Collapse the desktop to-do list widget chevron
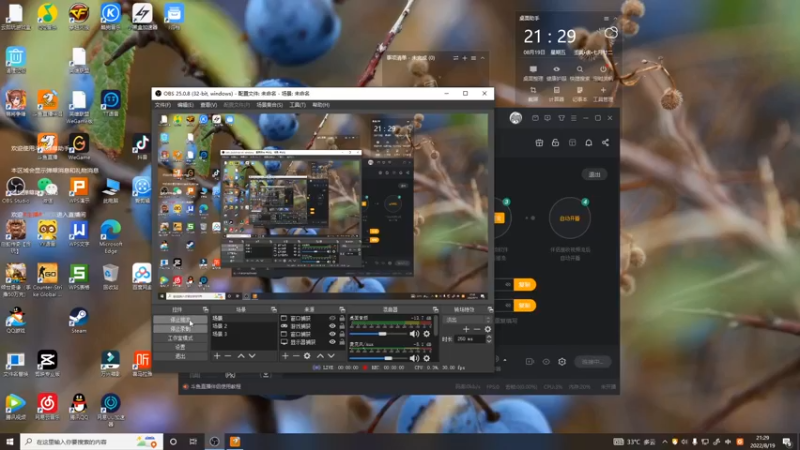Screen dimensions: 800x450 pyautogui.click(x=482, y=58)
